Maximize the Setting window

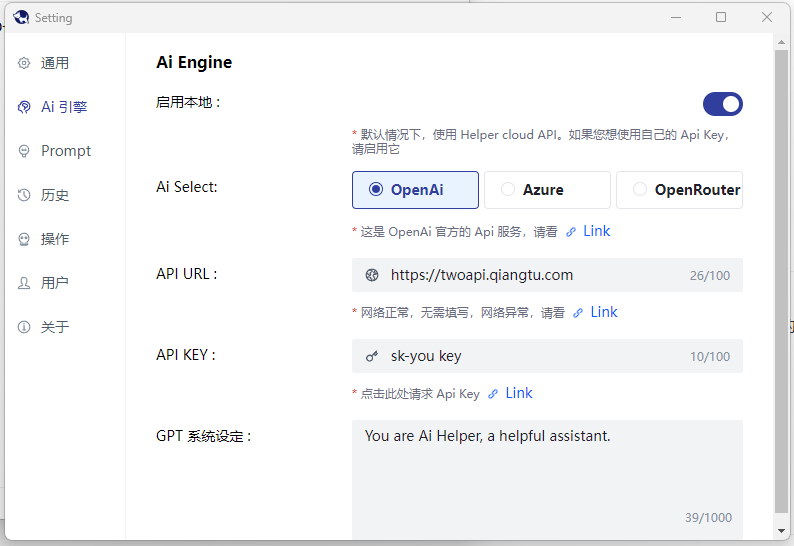click(721, 17)
